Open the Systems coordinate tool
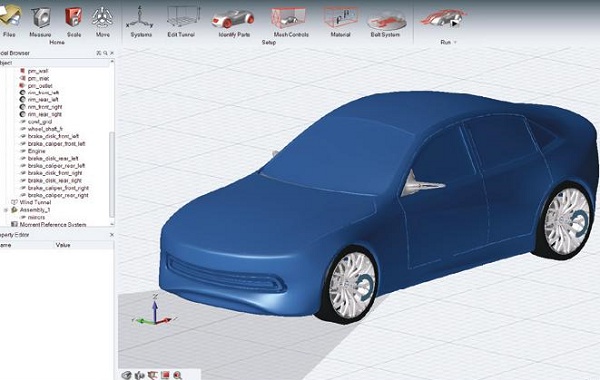600x380 pixels. click(x=141, y=21)
